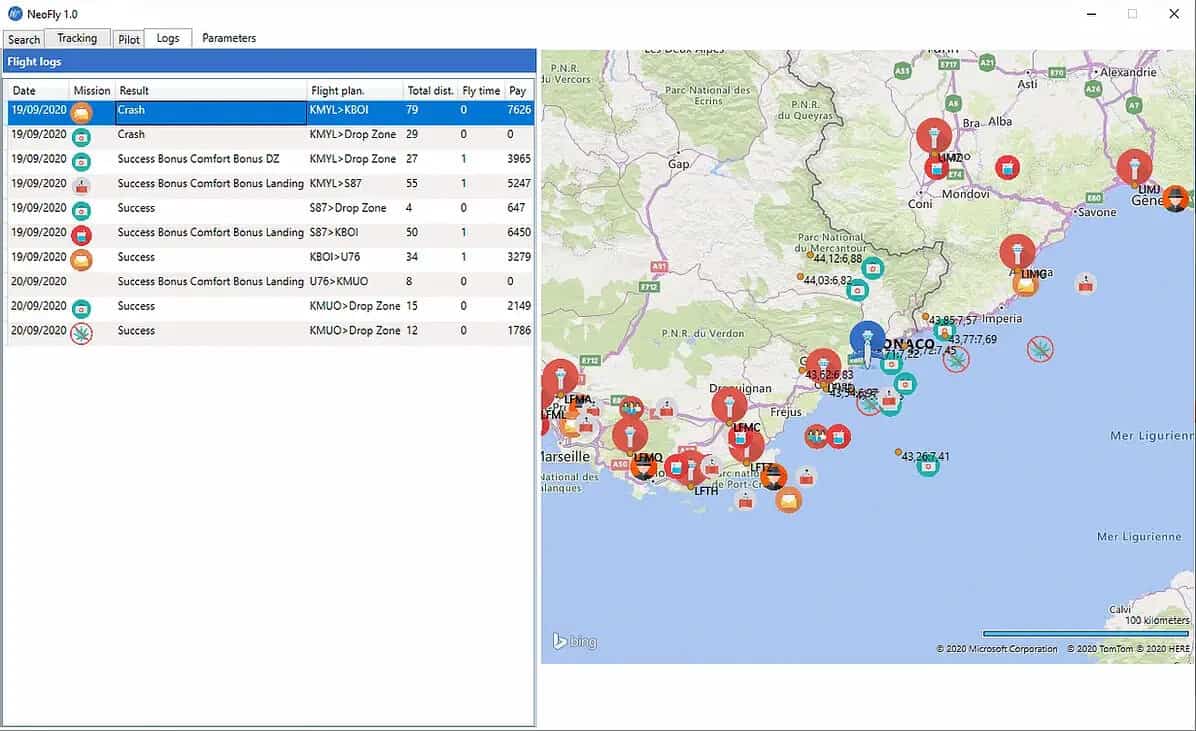Click the LFMC airport tower marker
The height and width of the screenshot is (731, 1196).
729,405
